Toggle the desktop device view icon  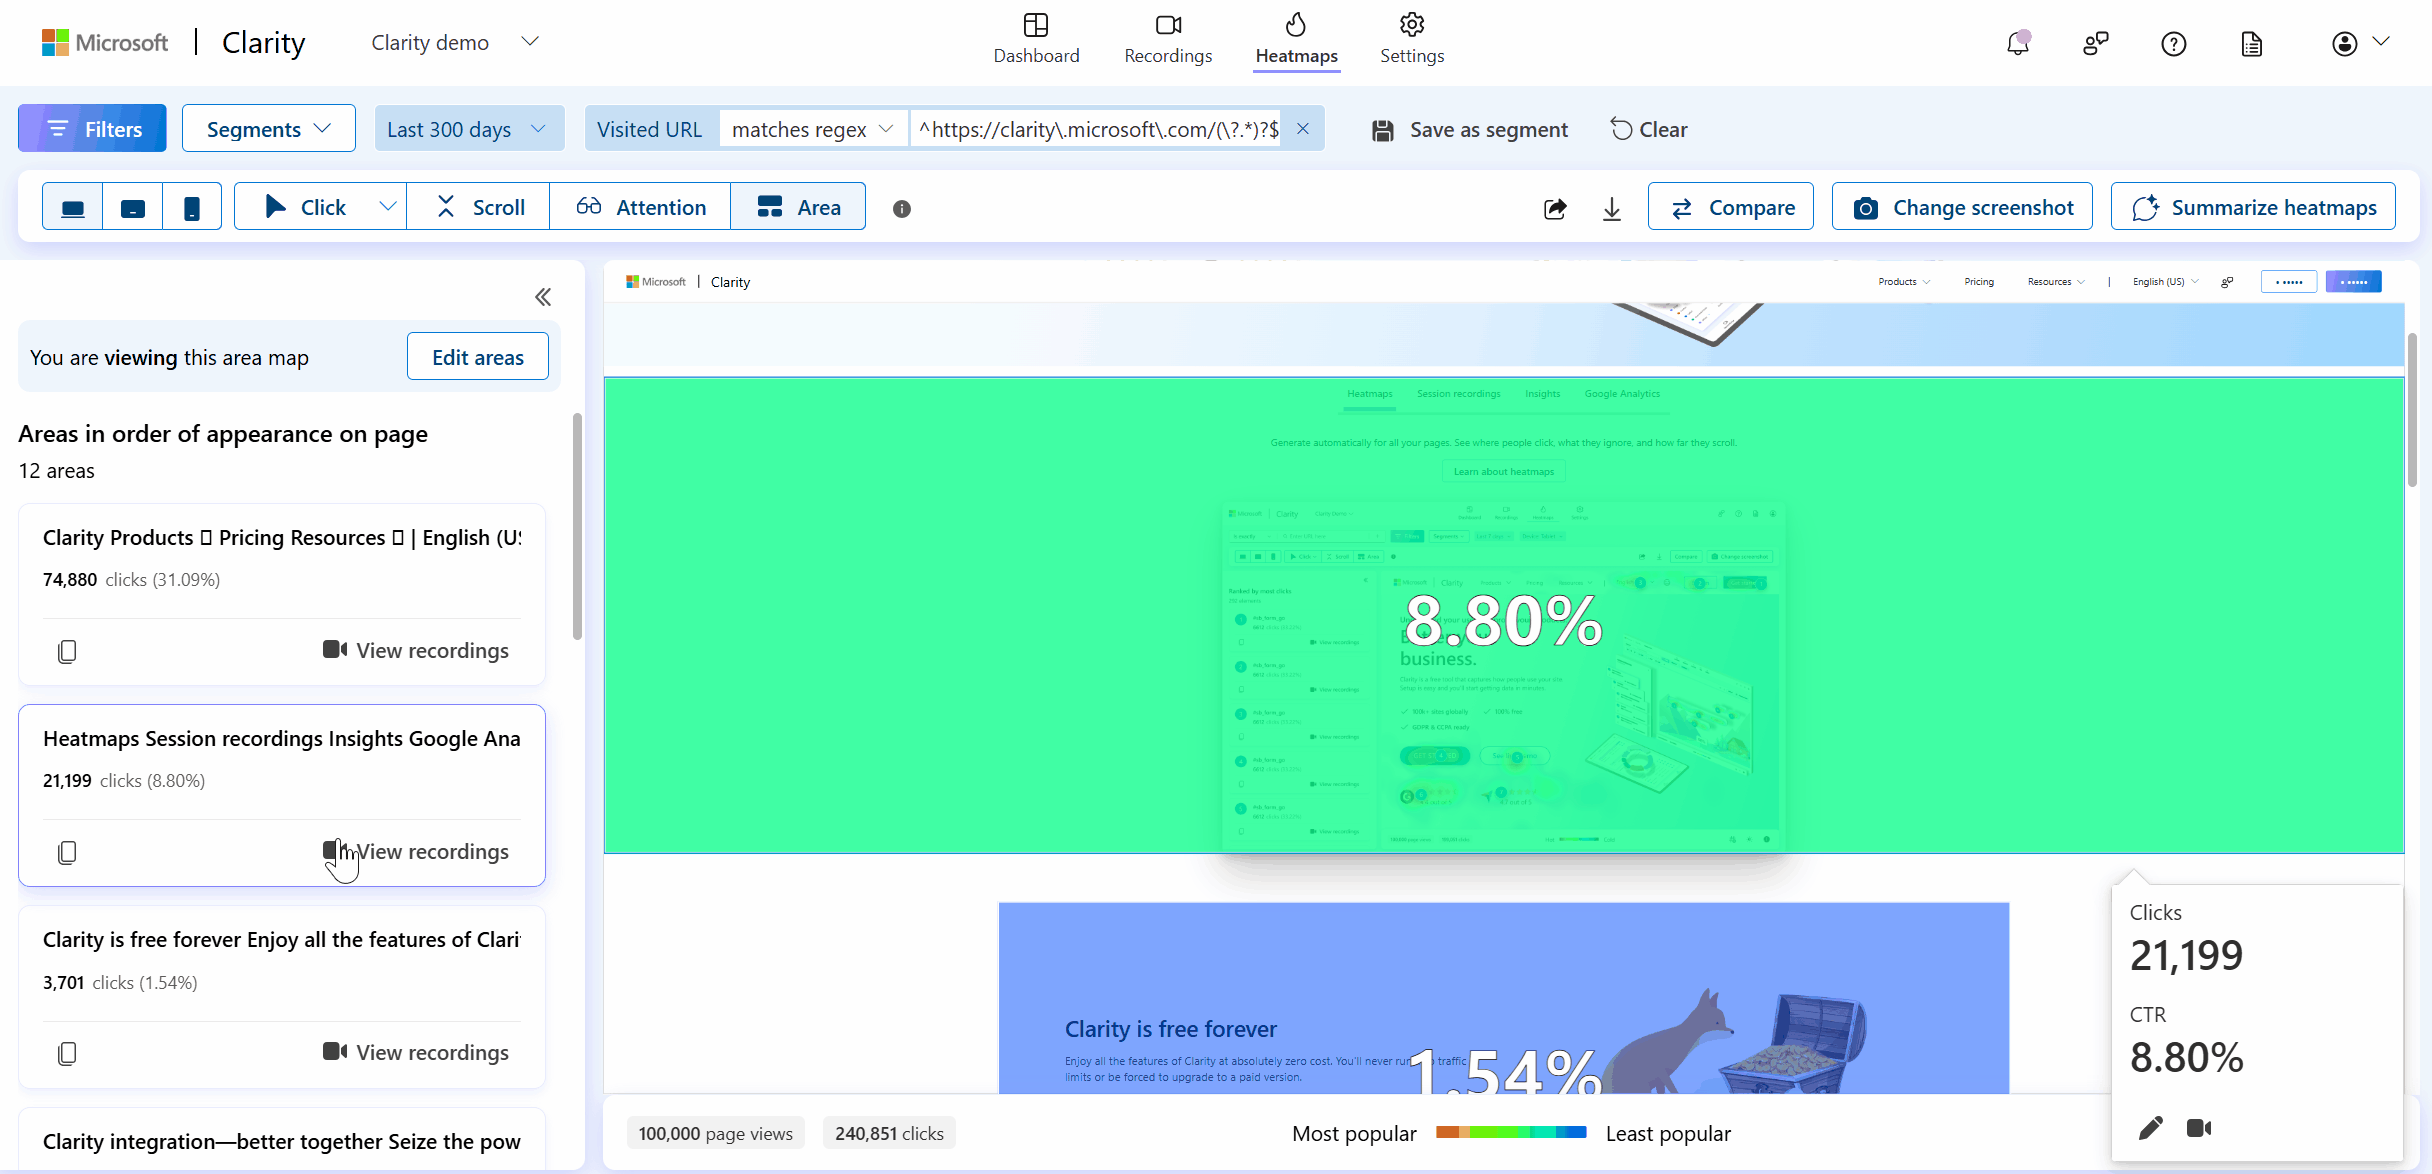click(x=73, y=206)
